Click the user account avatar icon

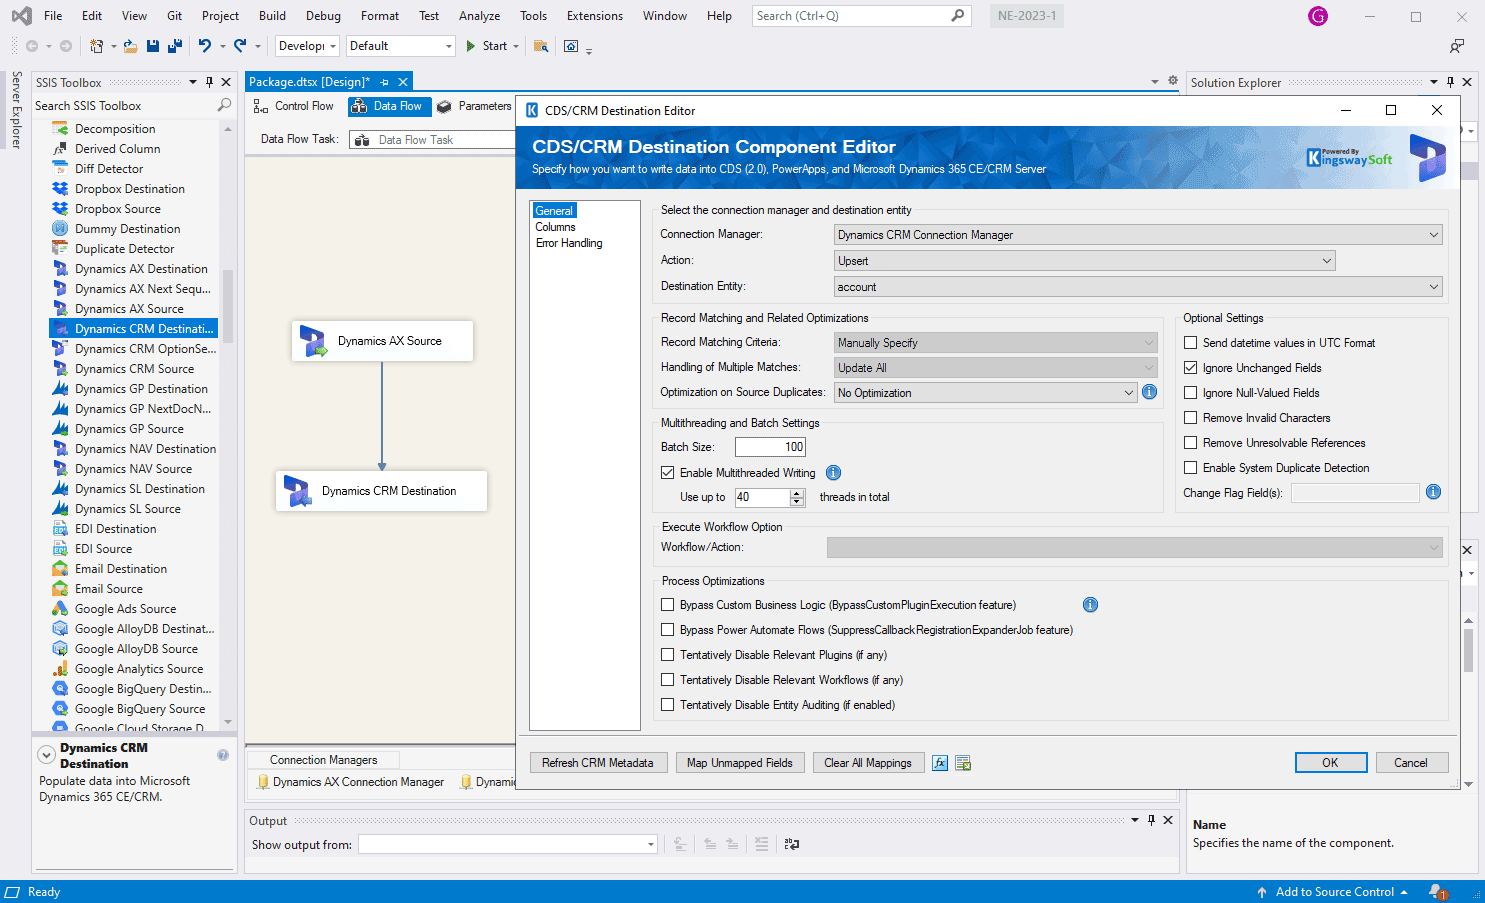[1318, 16]
